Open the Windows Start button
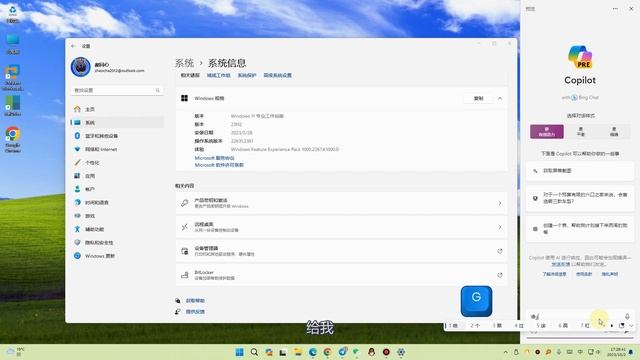 [x=240, y=352]
